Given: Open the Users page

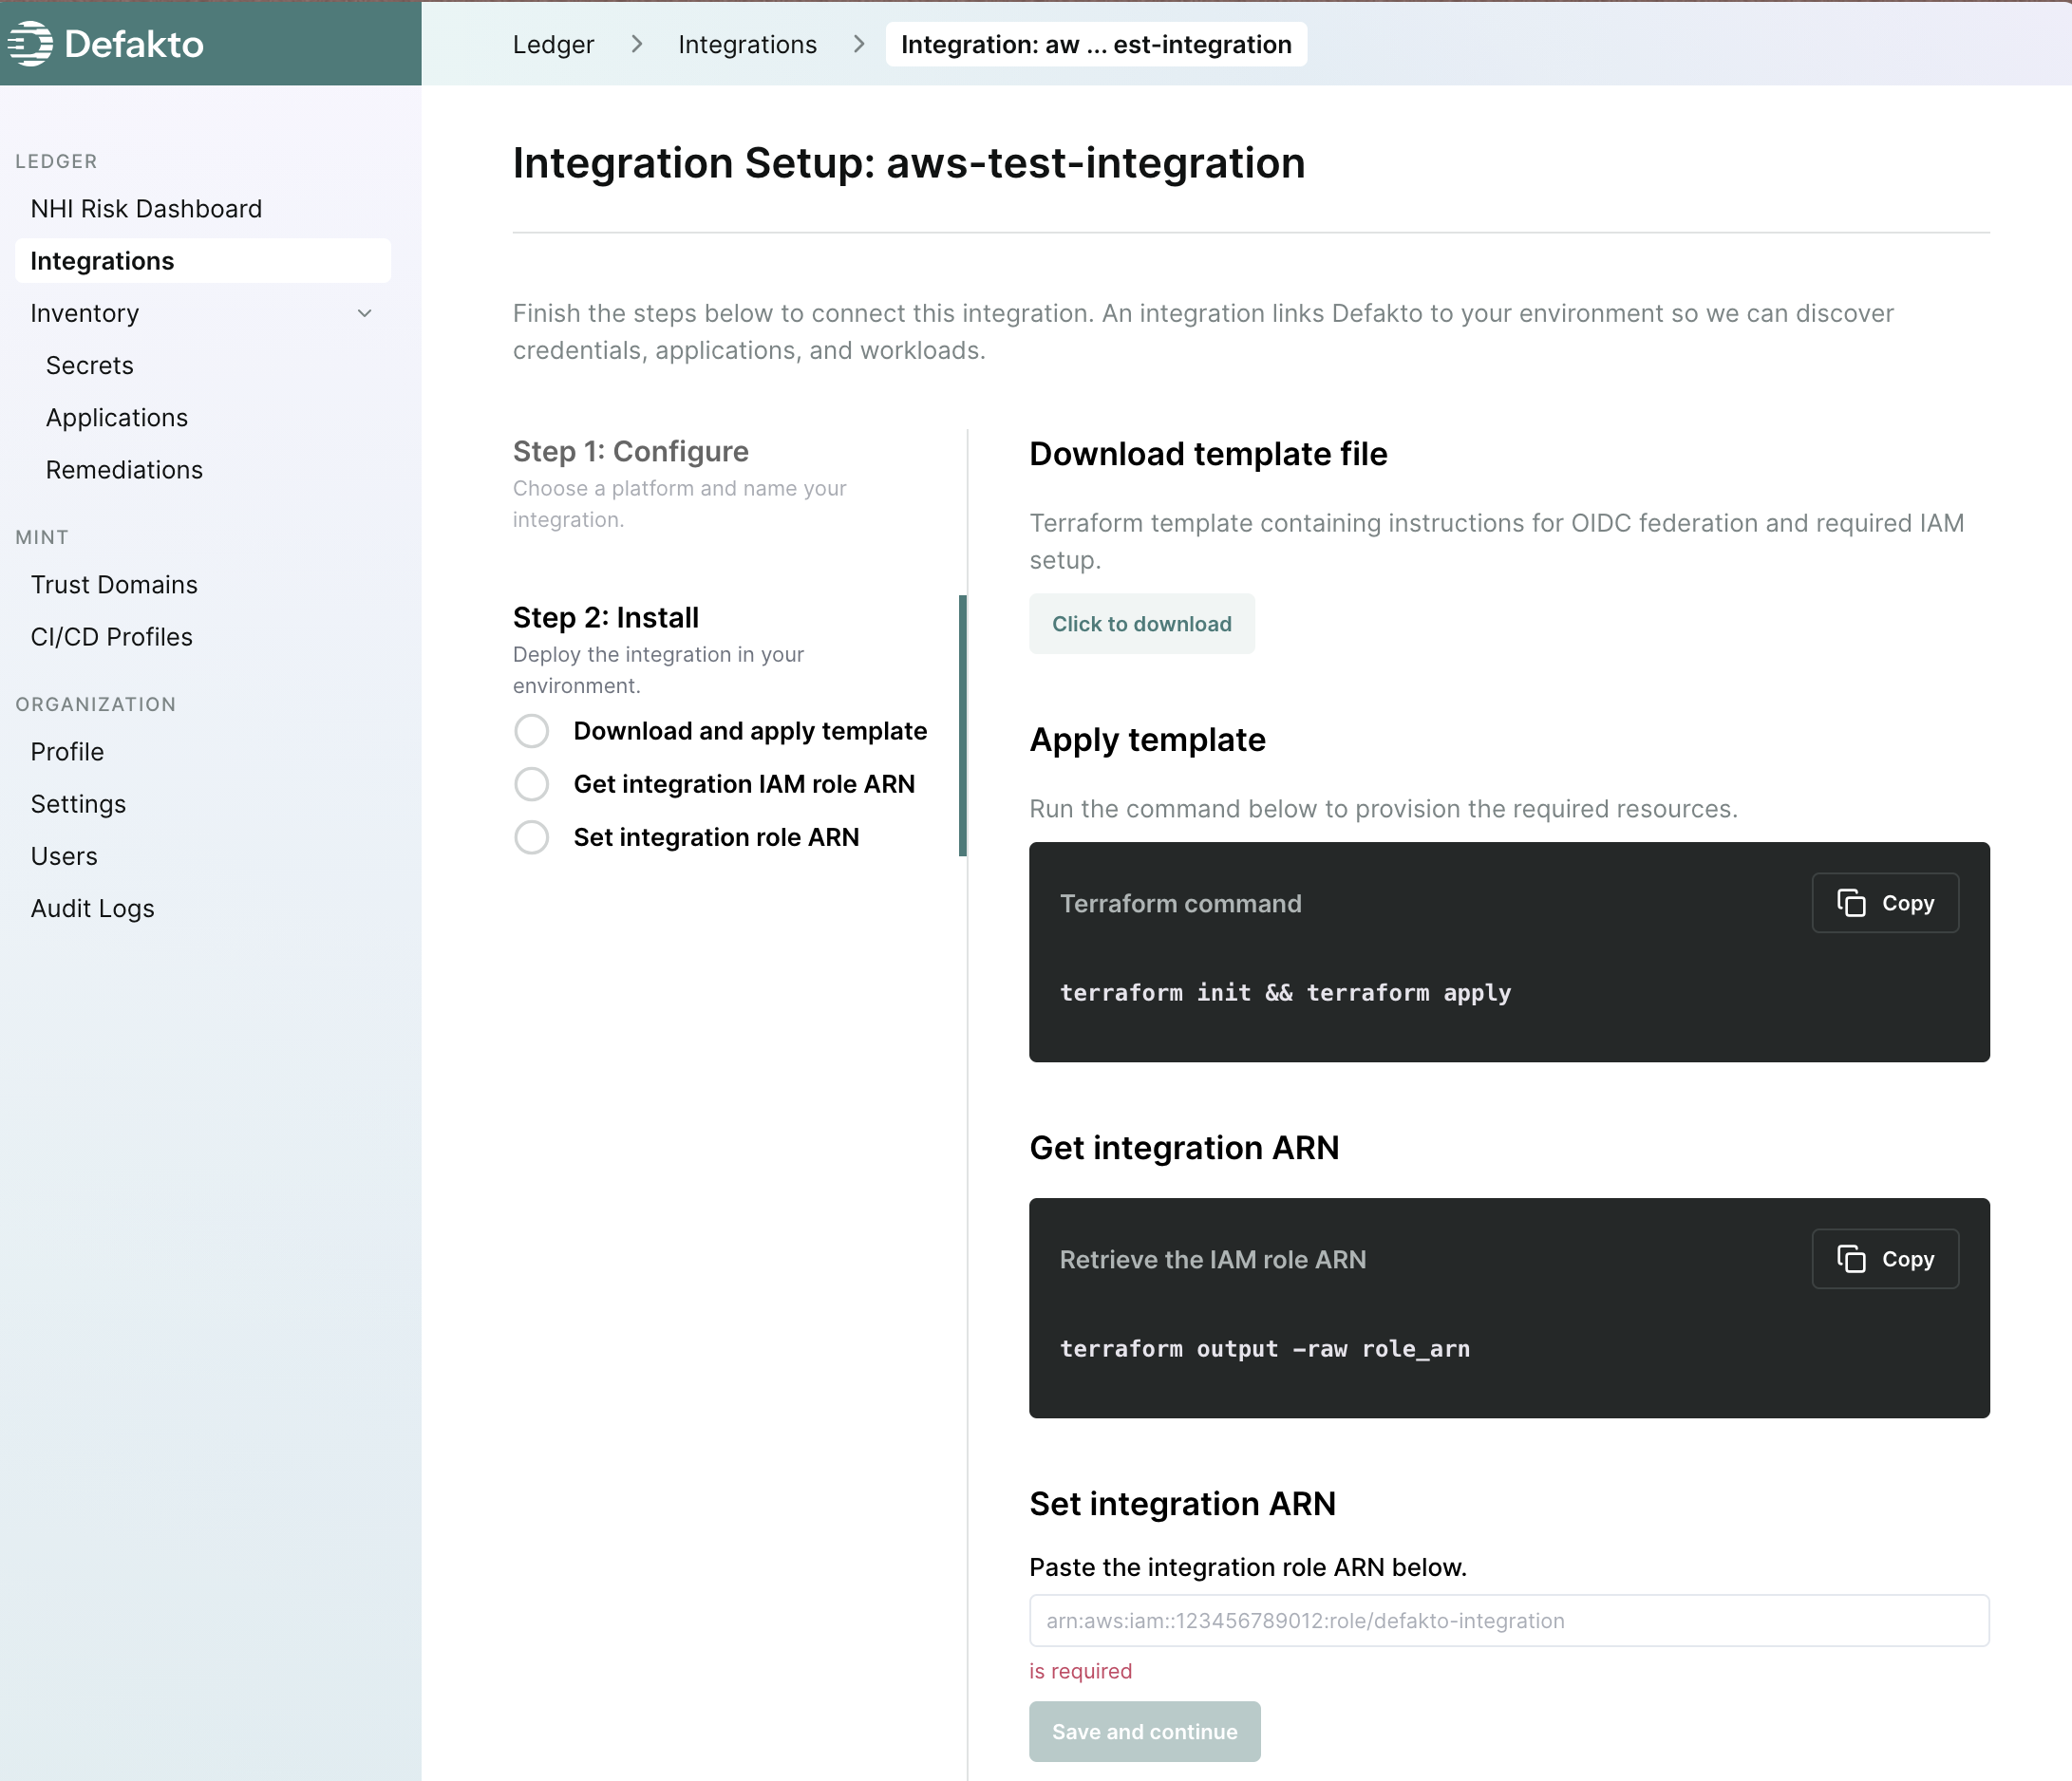Looking at the screenshot, I should click(64, 856).
